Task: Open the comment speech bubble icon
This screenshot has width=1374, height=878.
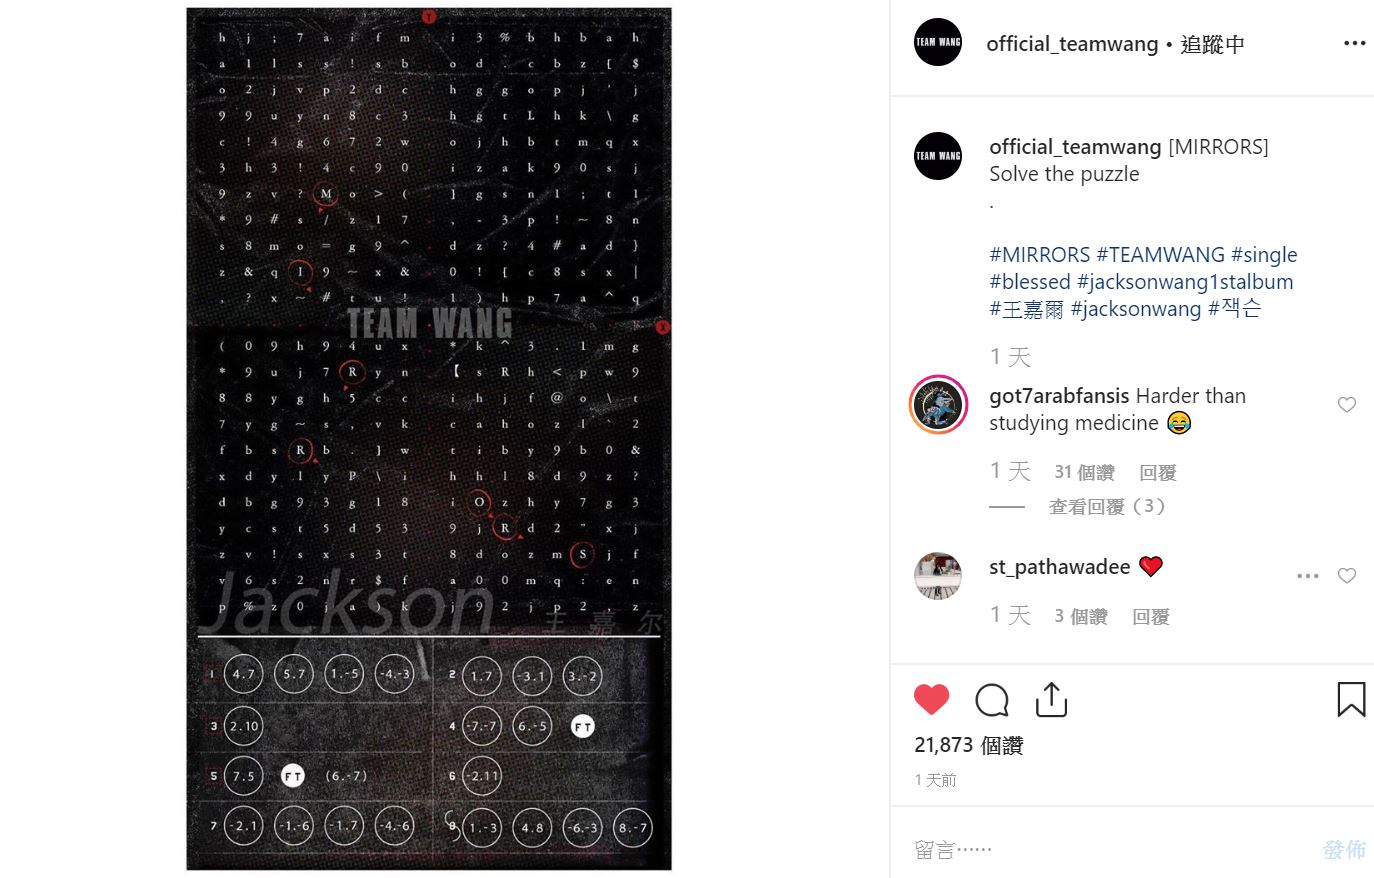Action: coord(992,700)
